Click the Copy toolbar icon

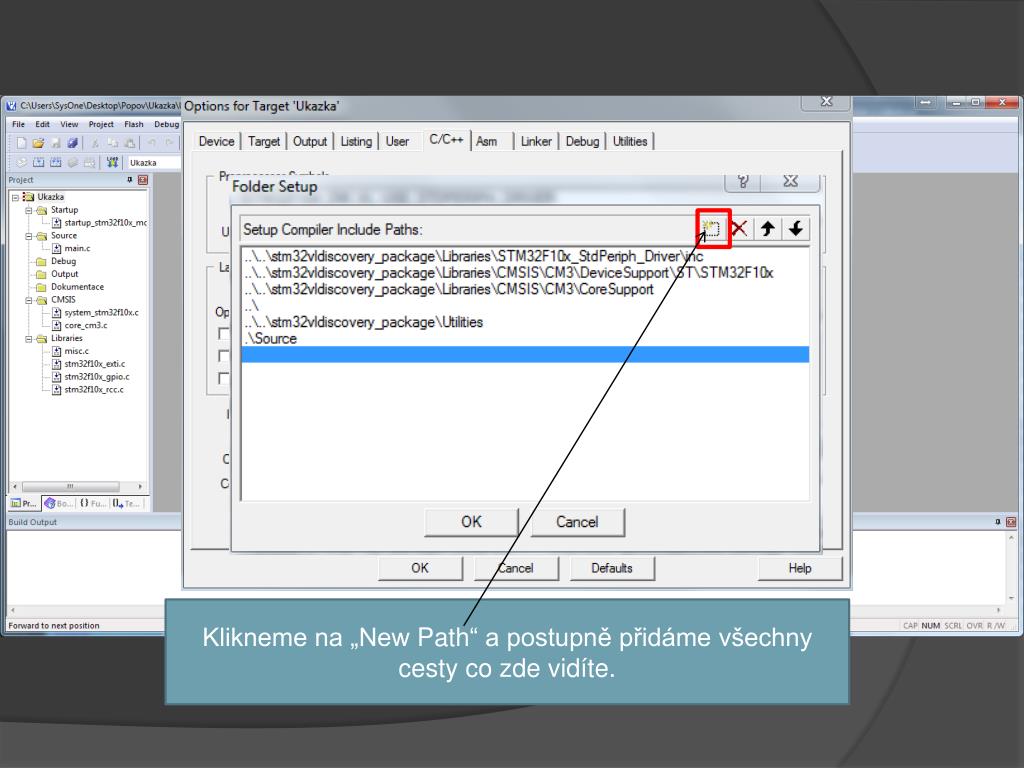(x=112, y=143)
